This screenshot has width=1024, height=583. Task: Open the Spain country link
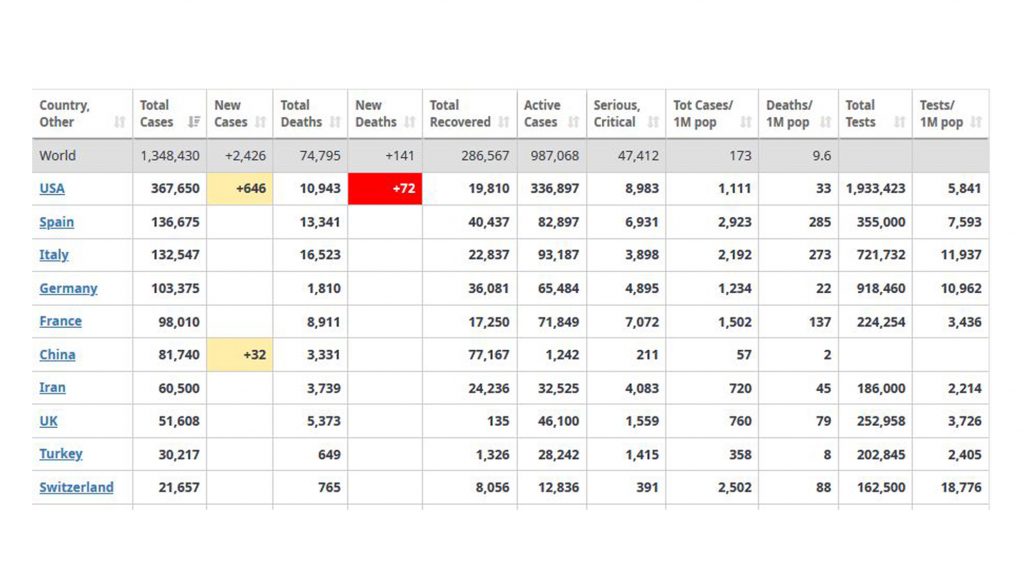pyautogui.click(x=56, y=222)
